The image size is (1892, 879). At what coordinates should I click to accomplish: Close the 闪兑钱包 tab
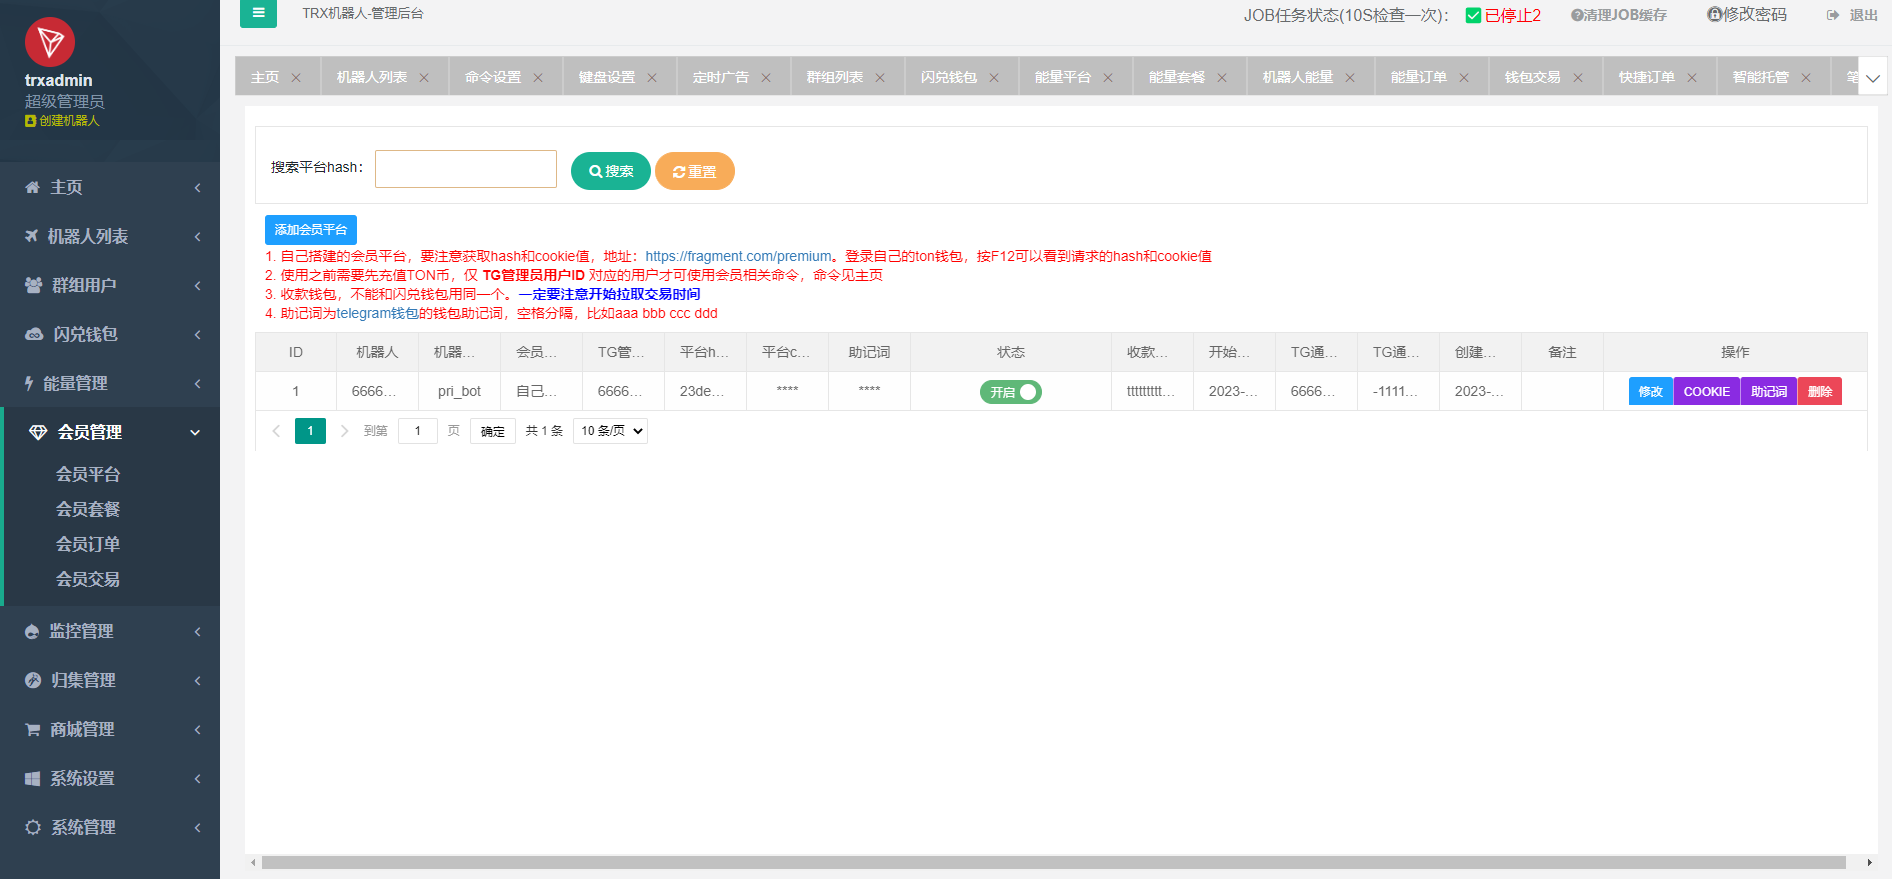tap(994, 78)
